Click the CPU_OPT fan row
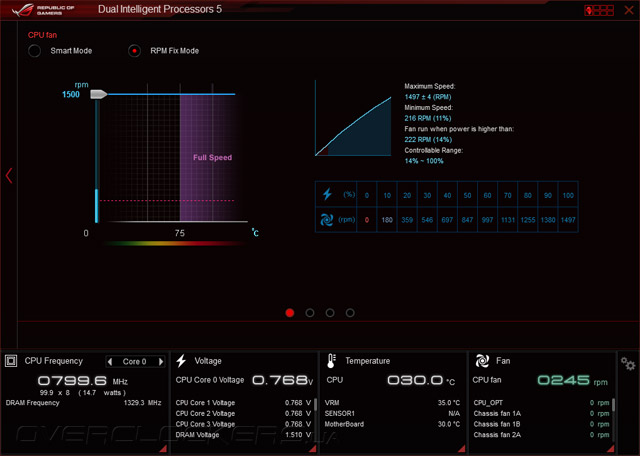The image size is (640, 456). click(541, 403)
